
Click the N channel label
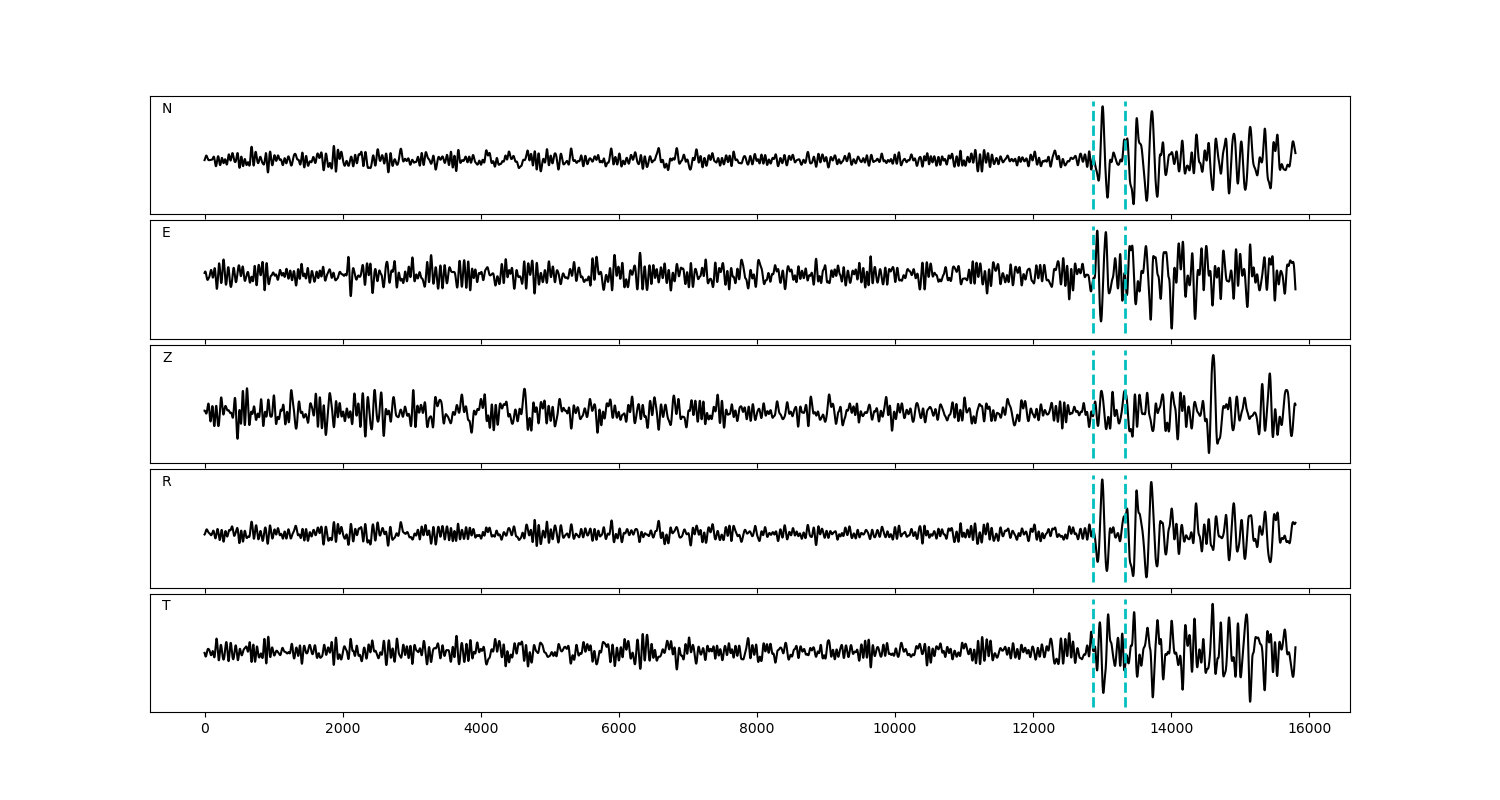click(167, 109)
